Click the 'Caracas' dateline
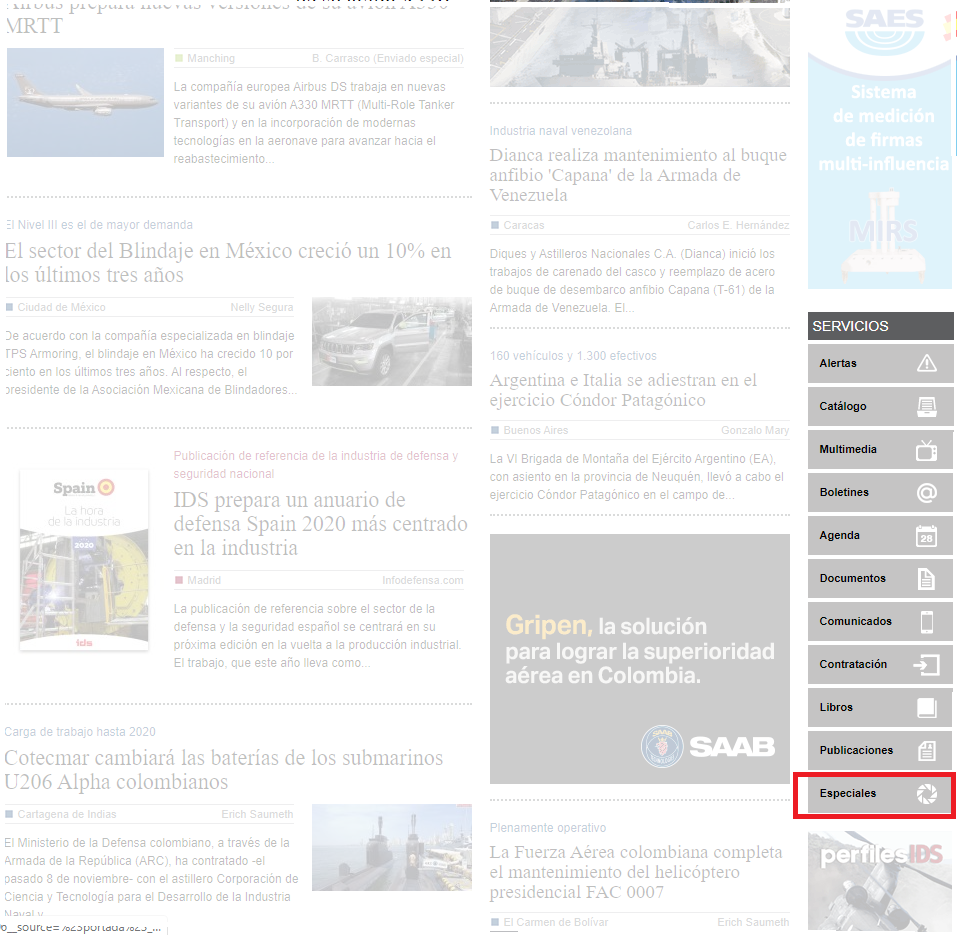This screenshot has width=957, height=935. click(524, 225)
